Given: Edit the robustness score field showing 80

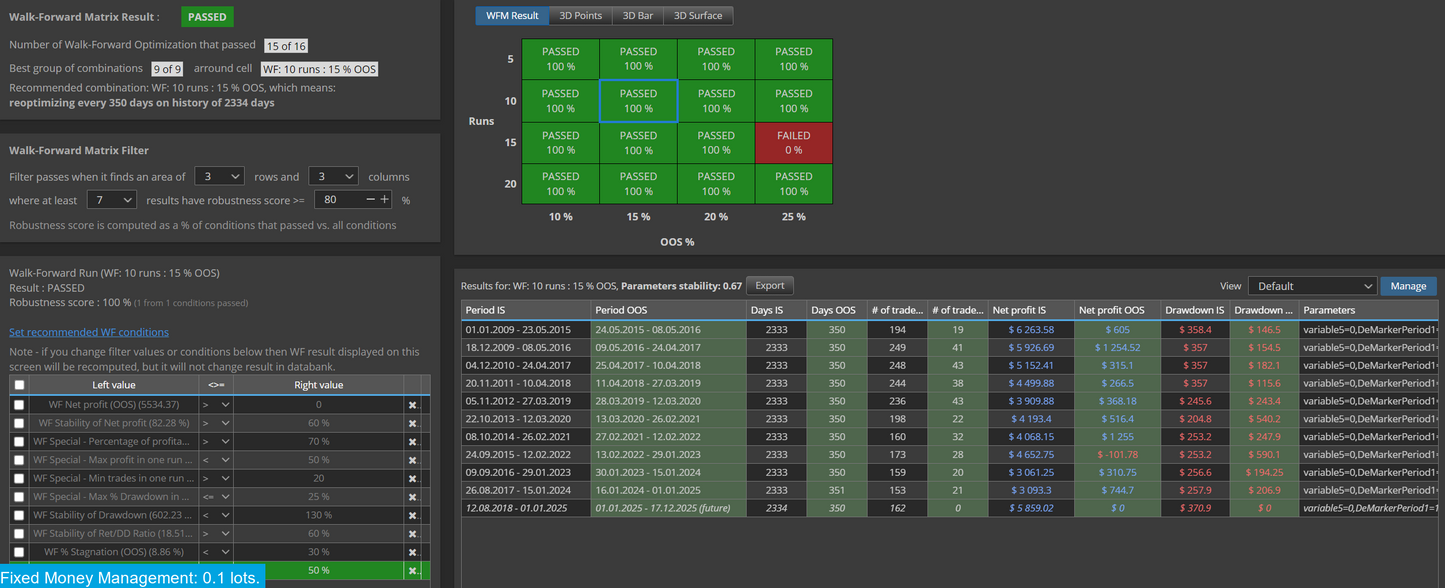Looking at the screenshot, I should click(x=339, y=200).
